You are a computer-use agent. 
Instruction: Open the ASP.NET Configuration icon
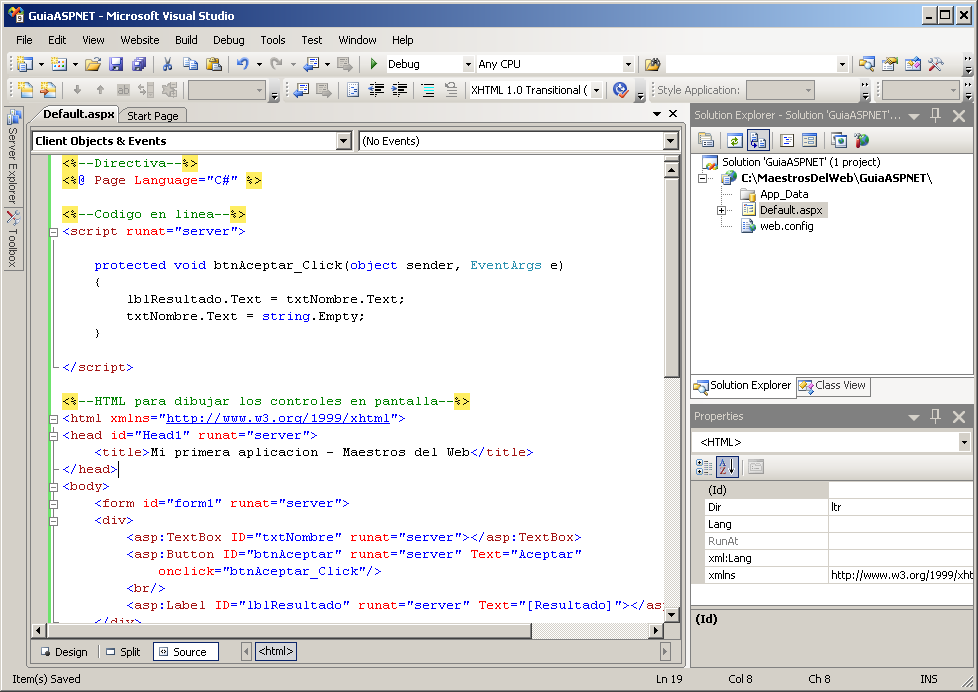point(861,140)
